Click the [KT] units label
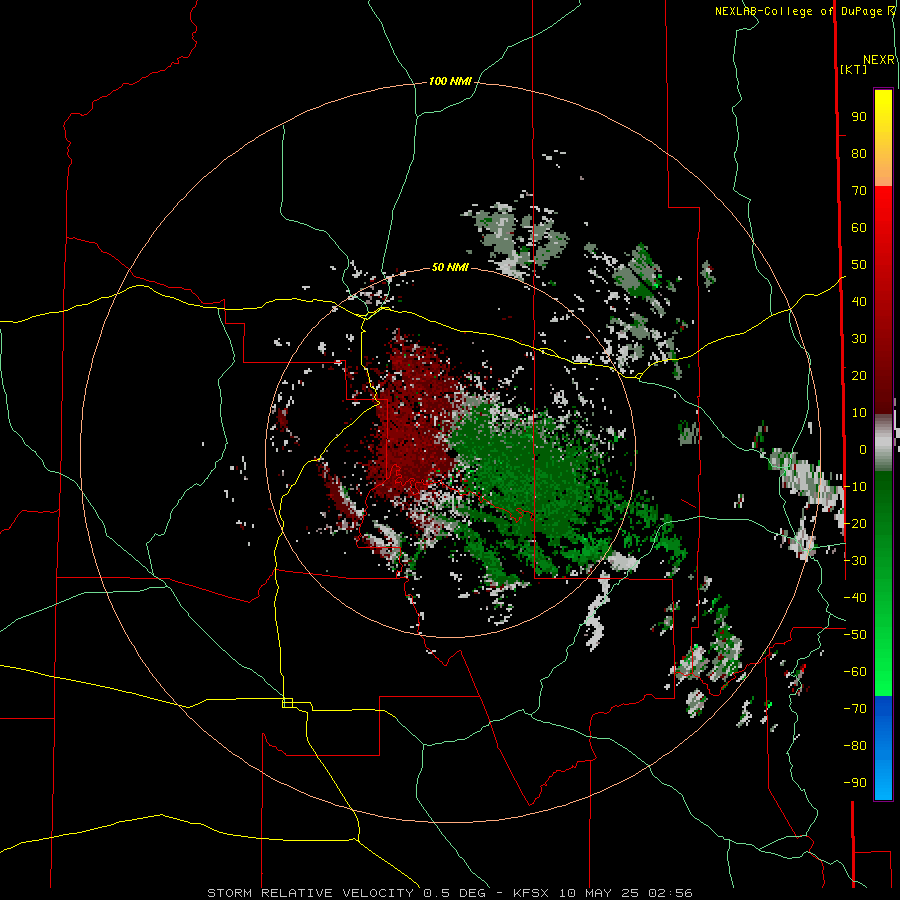Screen dimensions: 900x900 coord(854,69)
